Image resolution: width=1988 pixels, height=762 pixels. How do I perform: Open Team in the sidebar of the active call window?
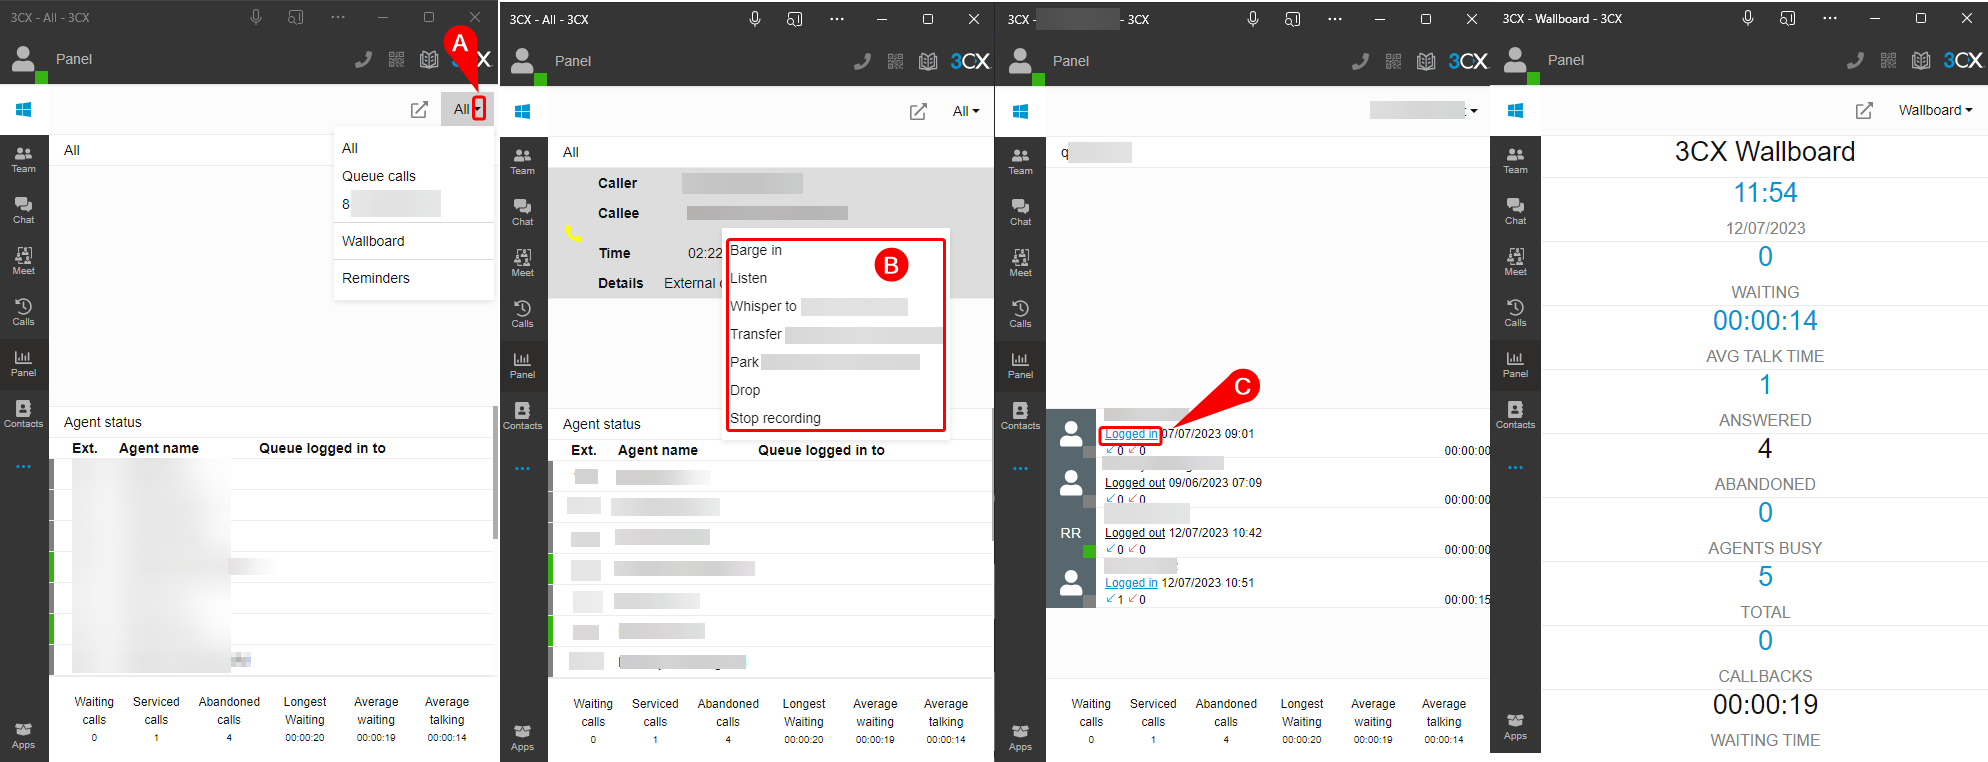[x=522, y=161]
